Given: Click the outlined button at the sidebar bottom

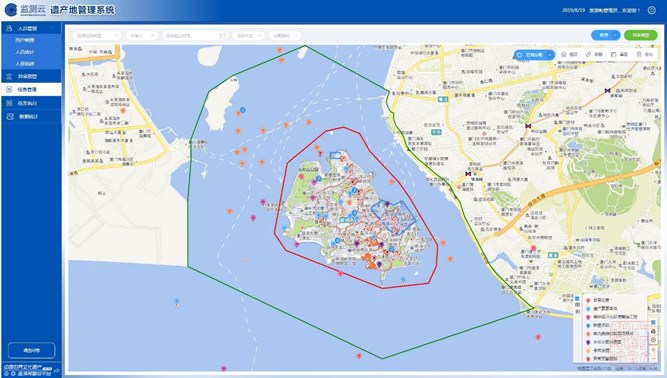Looking at the screenshot, I should (x=31, y=351).
